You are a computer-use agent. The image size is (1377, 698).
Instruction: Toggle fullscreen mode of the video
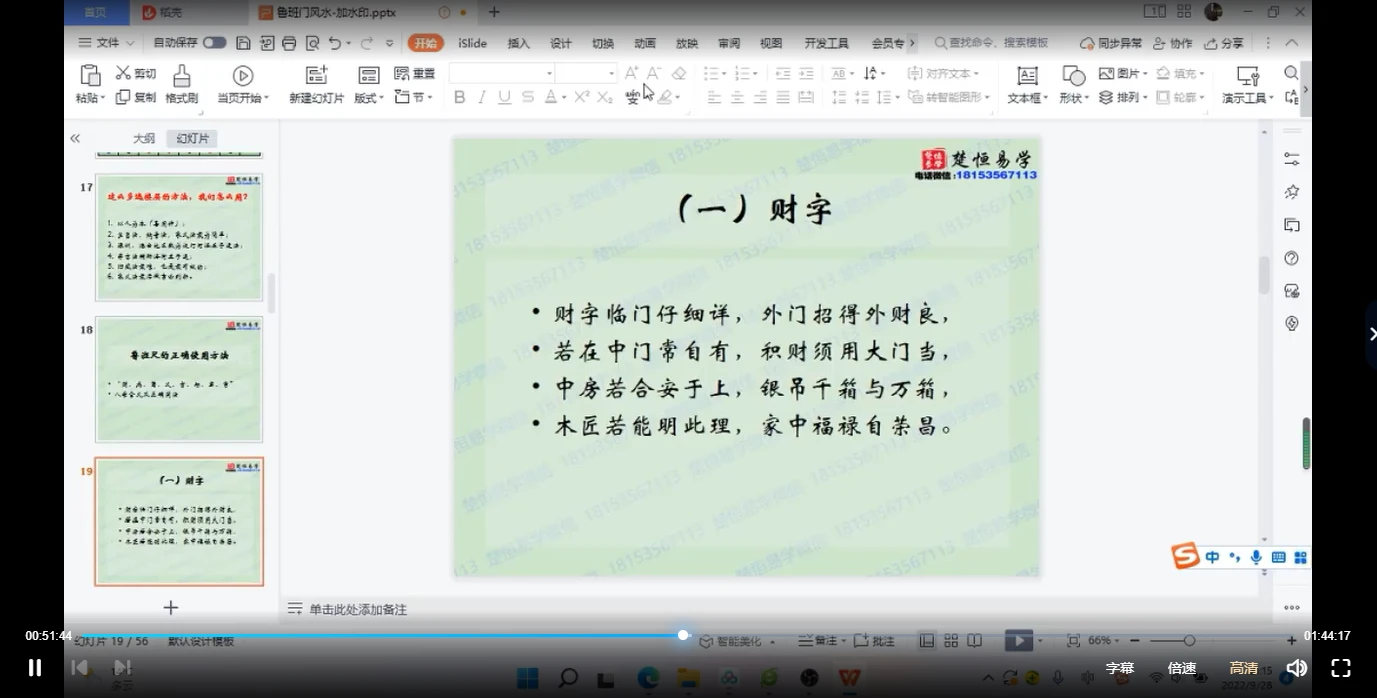click(1341, 668)
